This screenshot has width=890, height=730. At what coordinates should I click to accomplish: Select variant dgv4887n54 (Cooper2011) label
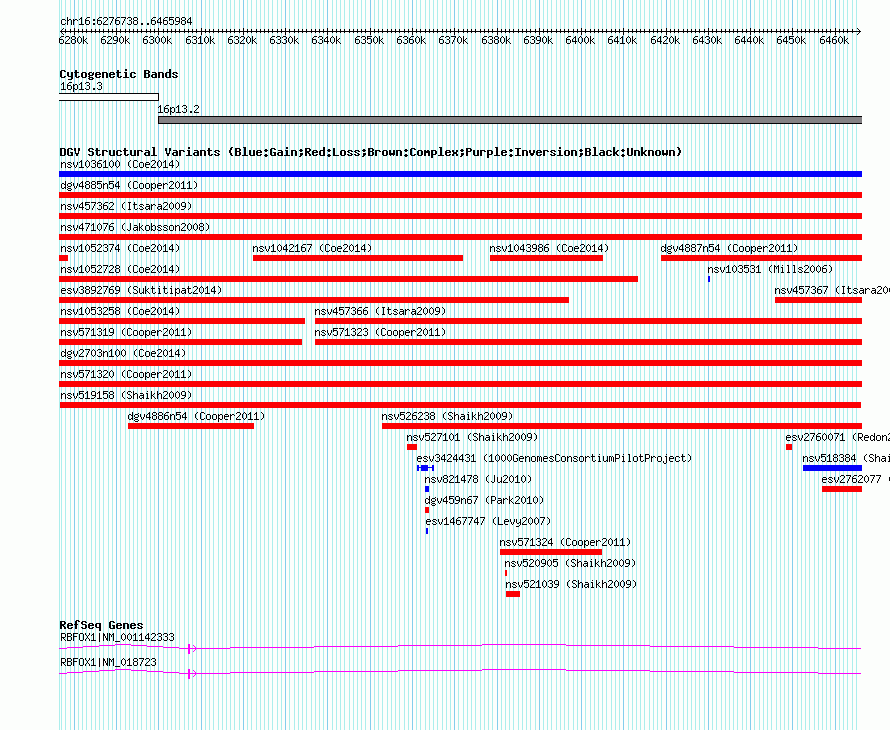pyautogui.click(x=729, y=248)
